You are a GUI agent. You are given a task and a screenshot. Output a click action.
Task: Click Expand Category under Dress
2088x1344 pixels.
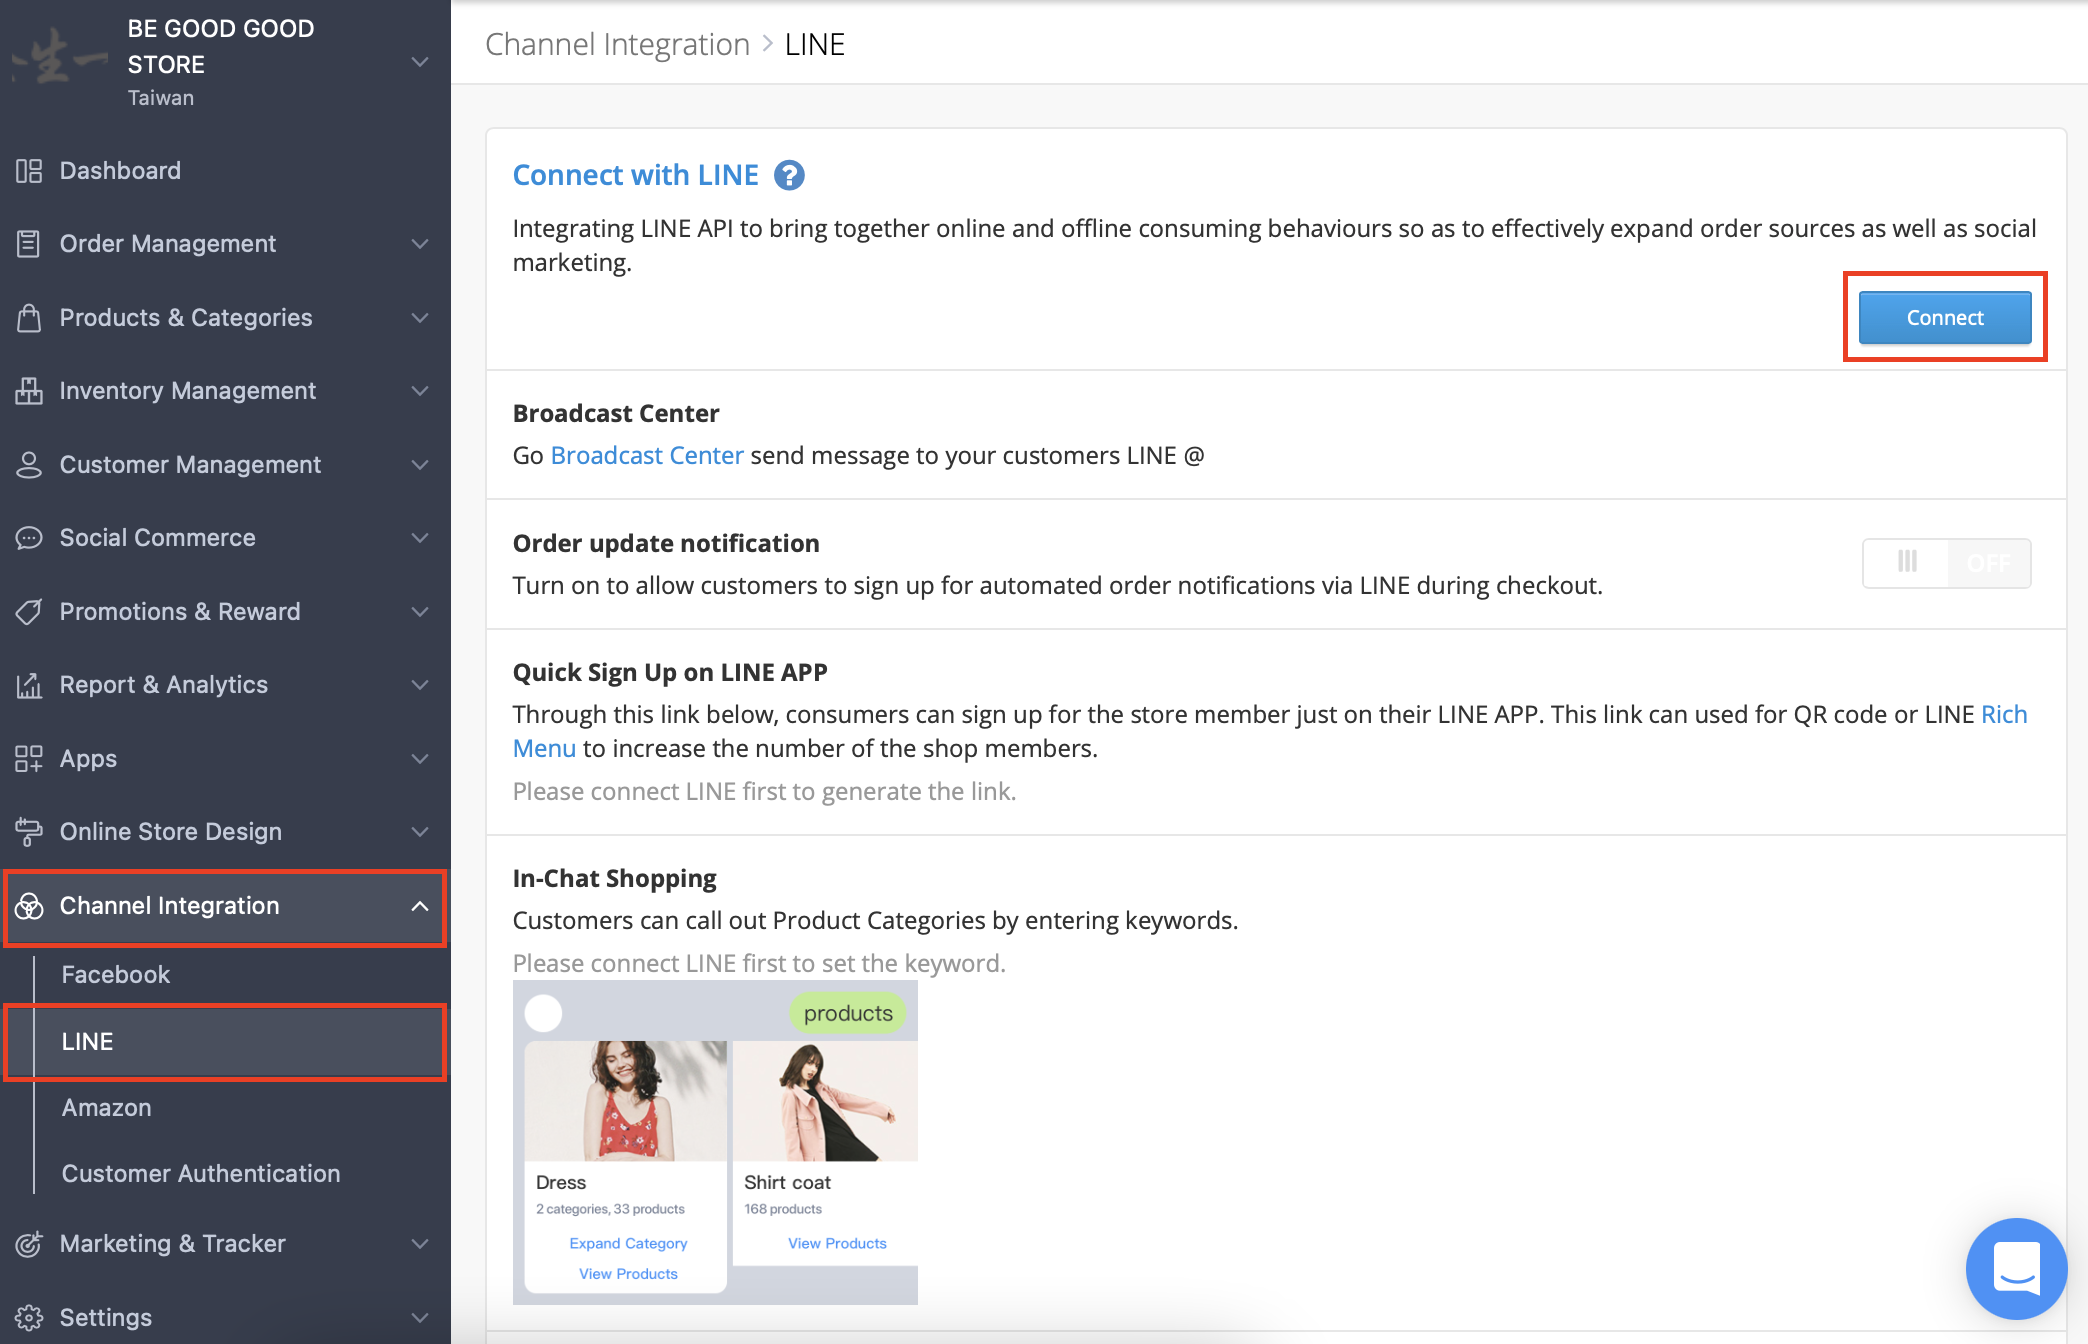point(628,1243)
